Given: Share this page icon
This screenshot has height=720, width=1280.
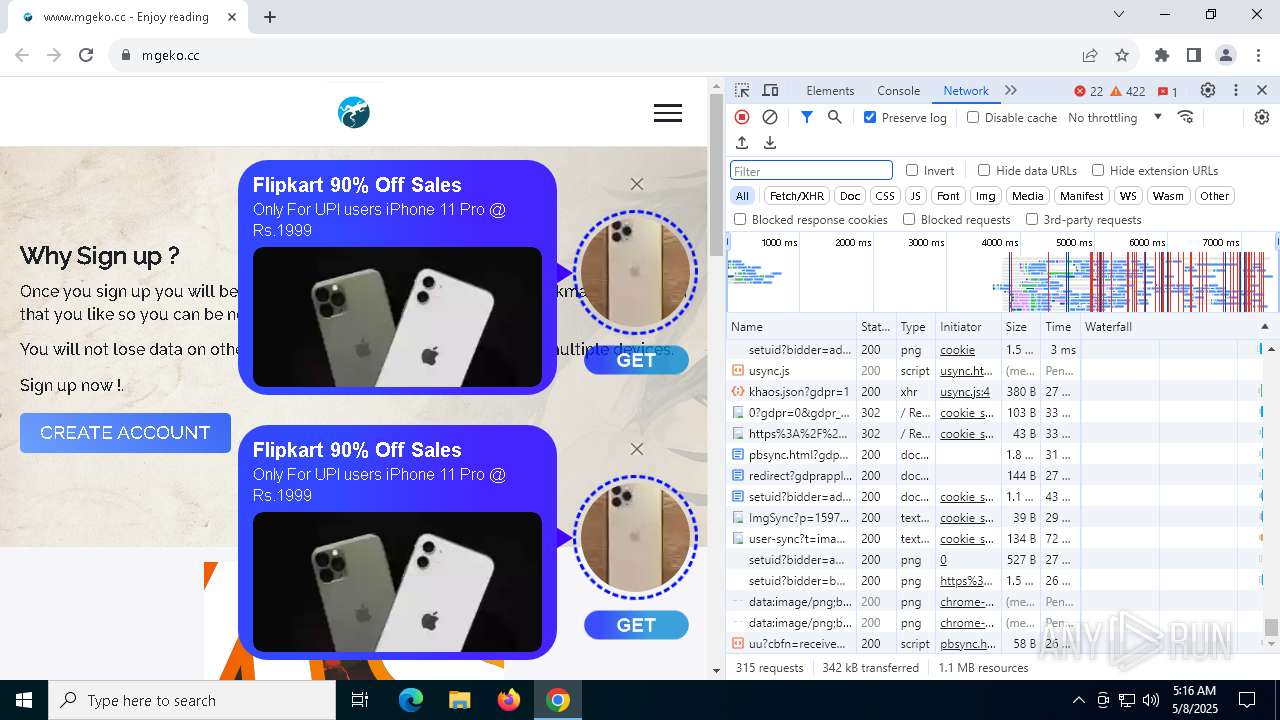Looking at the screenshot, I should tap(1090, 55).
